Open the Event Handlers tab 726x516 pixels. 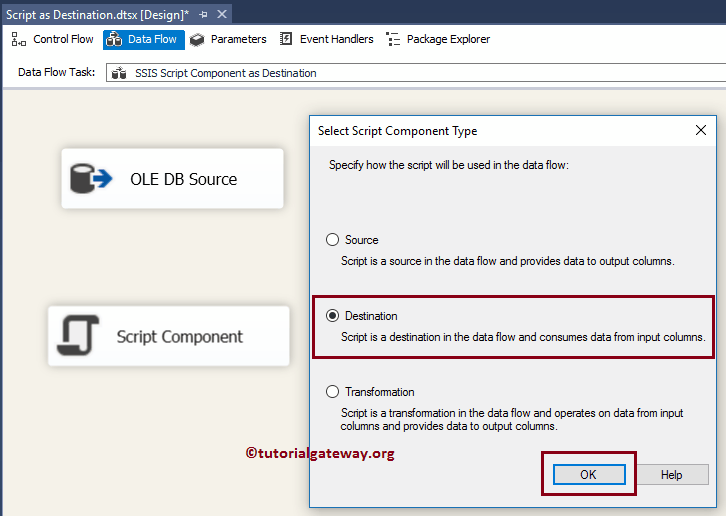click(x=327, y=39)
